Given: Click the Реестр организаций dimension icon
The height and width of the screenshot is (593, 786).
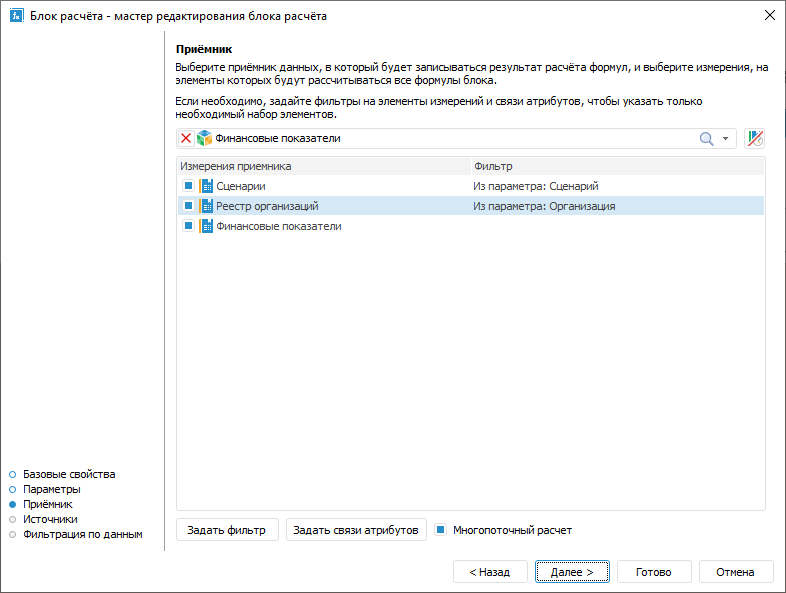Looking at the screenshot, I should (x=206, y=206).
